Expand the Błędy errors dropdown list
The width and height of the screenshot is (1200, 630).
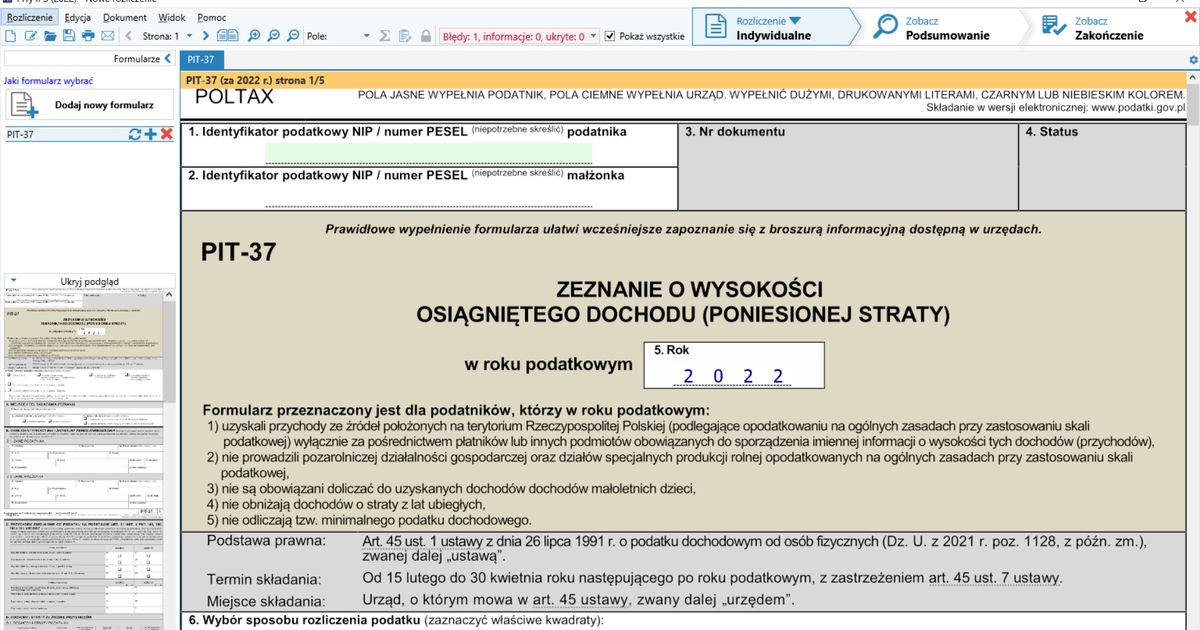594,36
